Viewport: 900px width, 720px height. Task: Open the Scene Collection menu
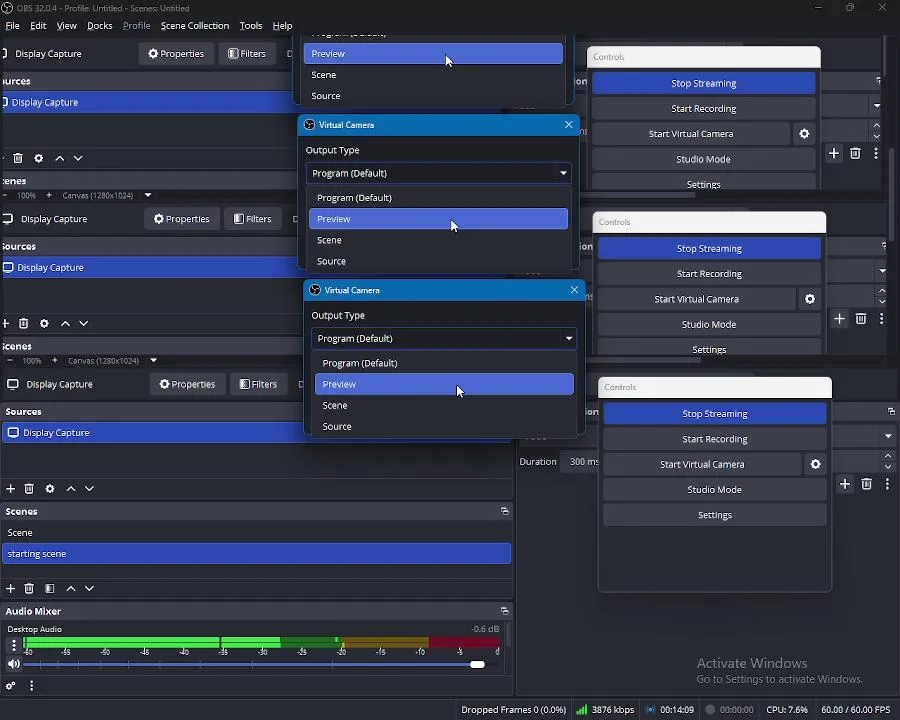pos(195,25)
